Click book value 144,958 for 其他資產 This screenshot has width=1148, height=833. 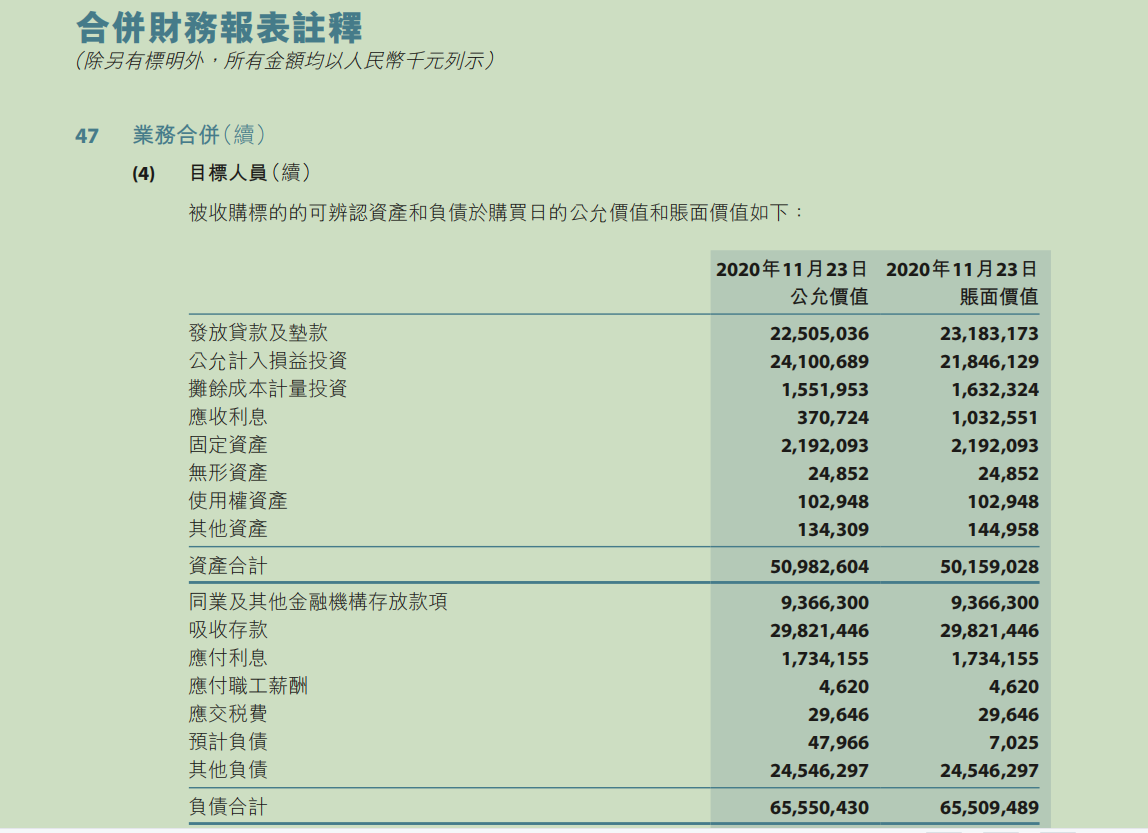(x=1003, y=530)
